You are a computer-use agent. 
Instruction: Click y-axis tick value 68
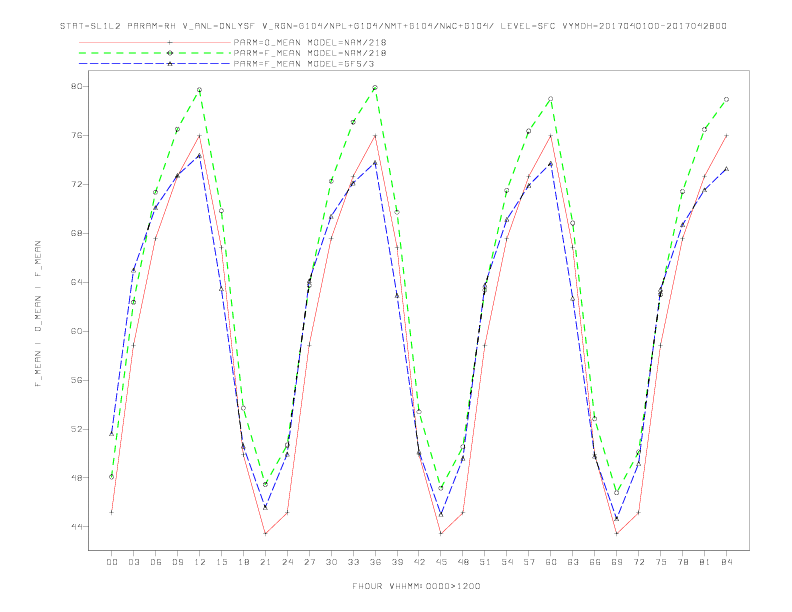tap(76, 233)
